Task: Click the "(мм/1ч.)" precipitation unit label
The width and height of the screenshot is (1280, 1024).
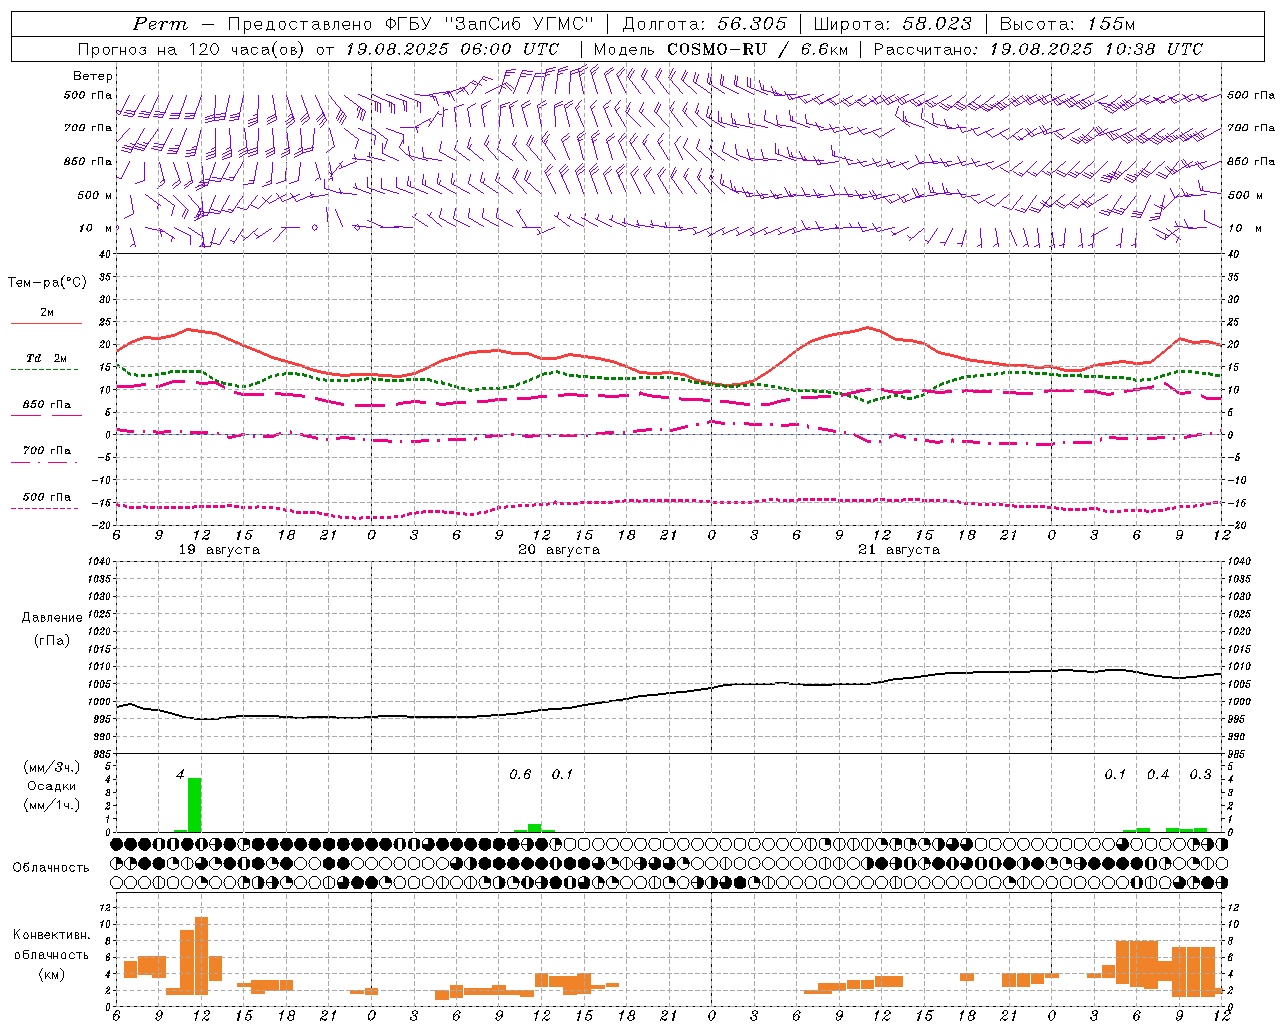Action: pos(52,805)
